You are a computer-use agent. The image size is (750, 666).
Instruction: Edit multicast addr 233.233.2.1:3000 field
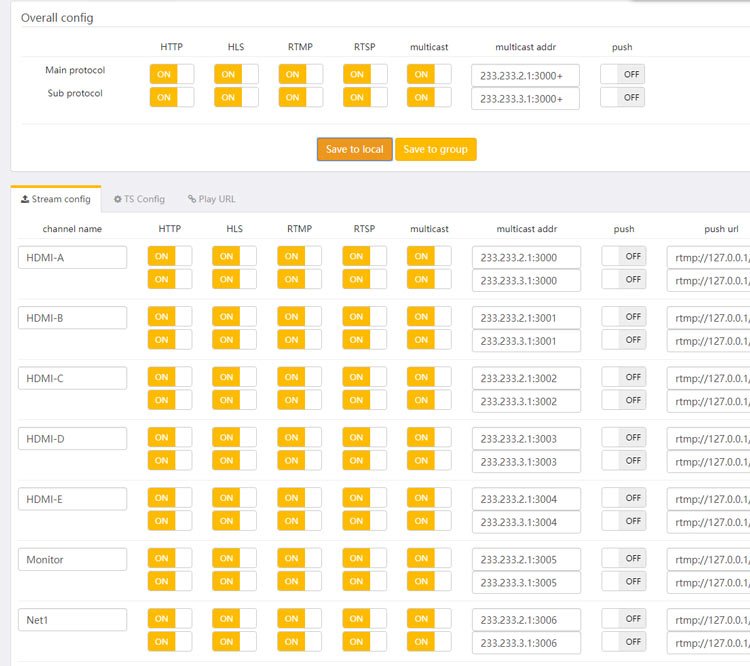(526, 257)
